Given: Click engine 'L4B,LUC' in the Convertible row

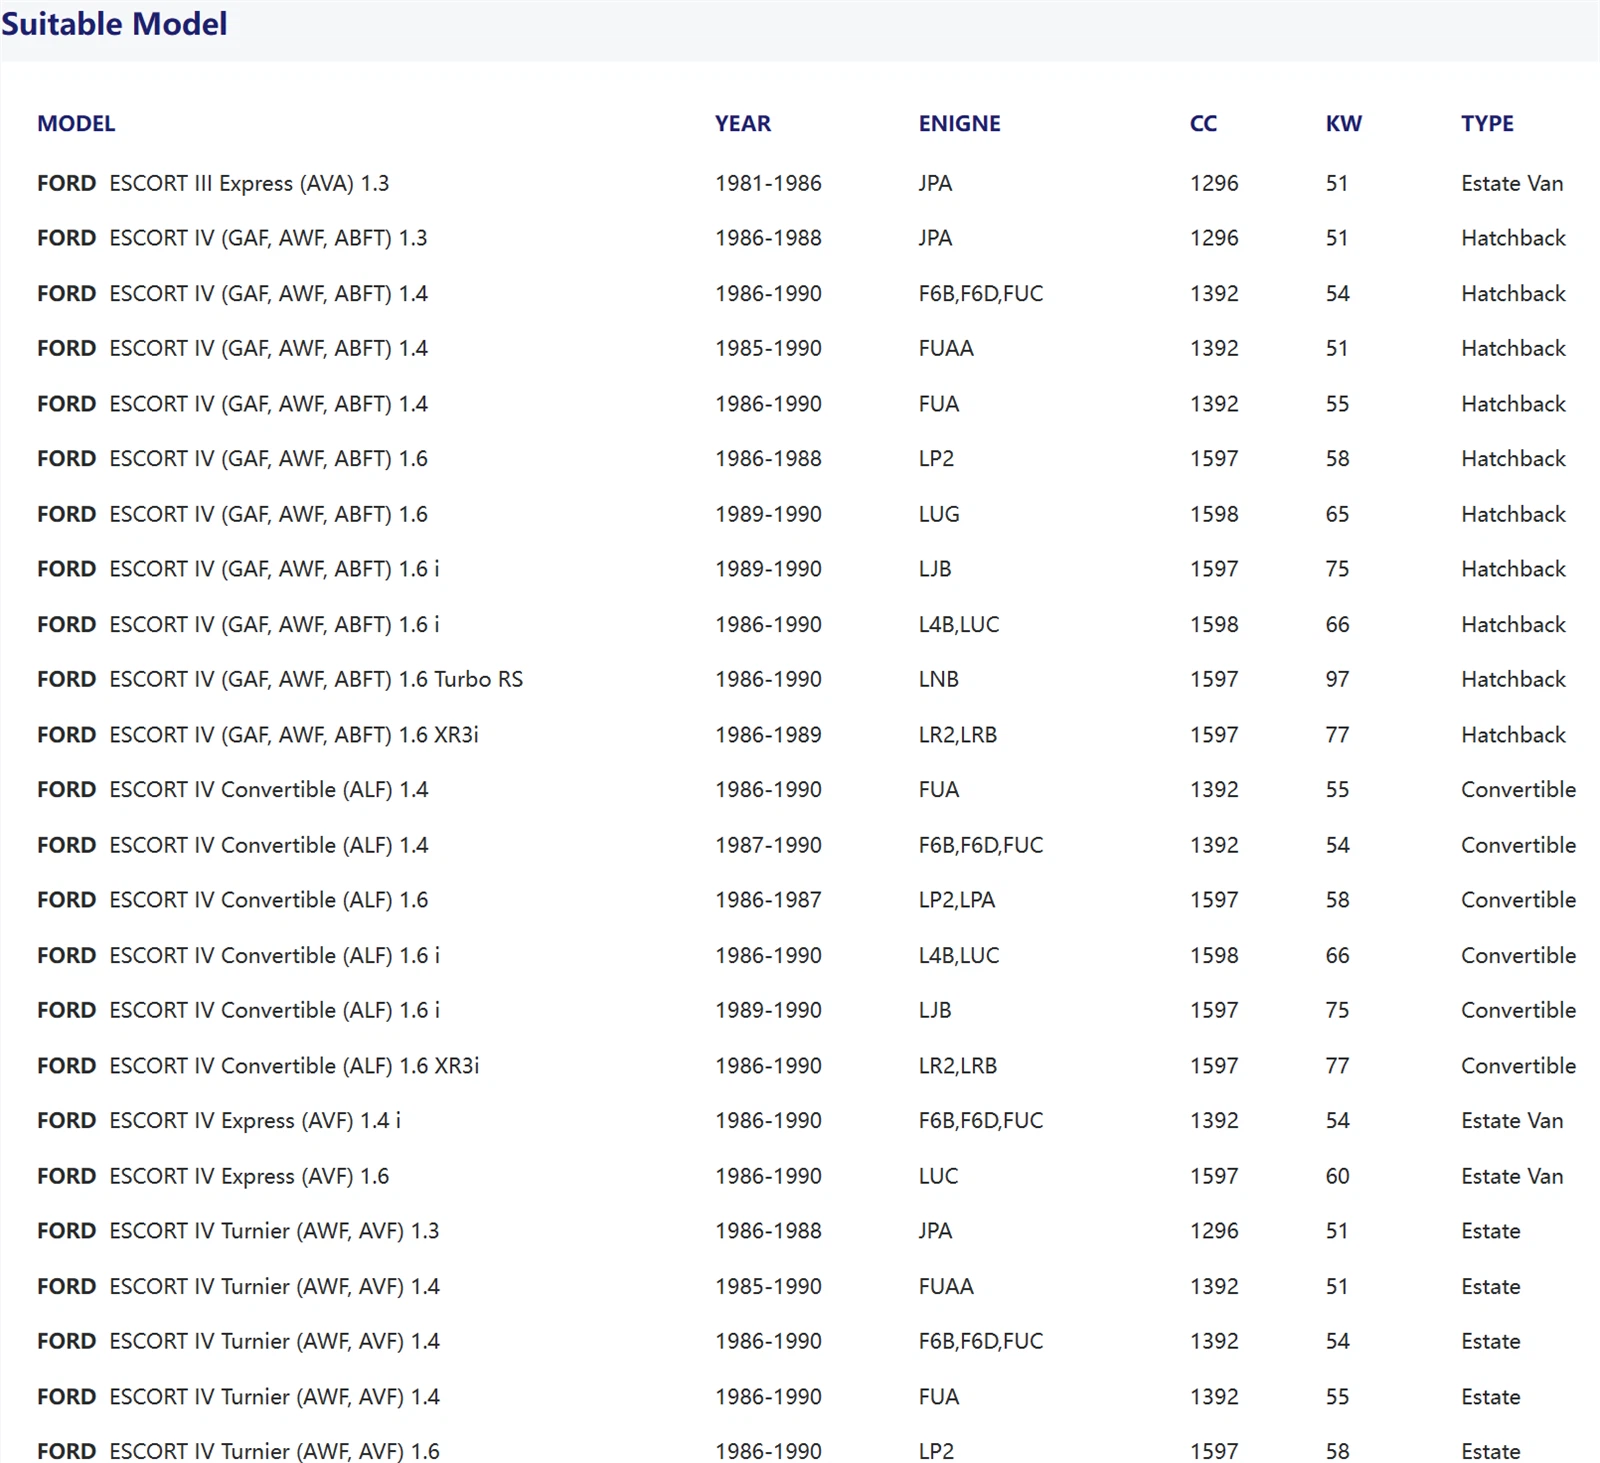Looking at the screenshot, I should tap(959, 955).
